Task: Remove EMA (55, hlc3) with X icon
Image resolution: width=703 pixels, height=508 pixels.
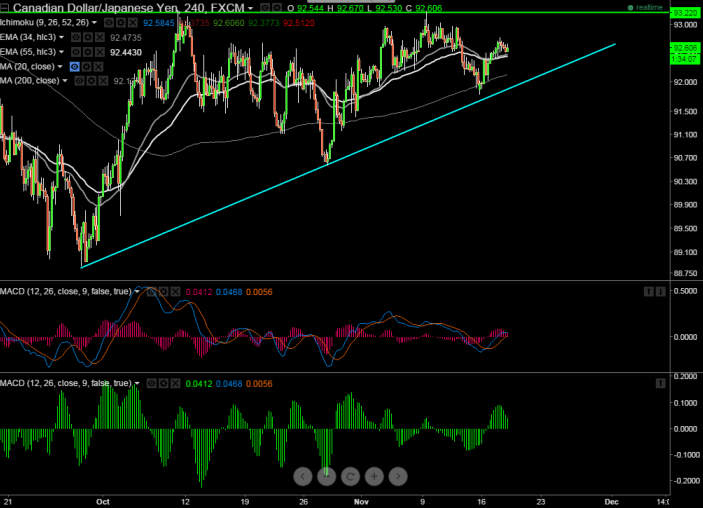Action: pyautogui.click(x=100, y=52)
